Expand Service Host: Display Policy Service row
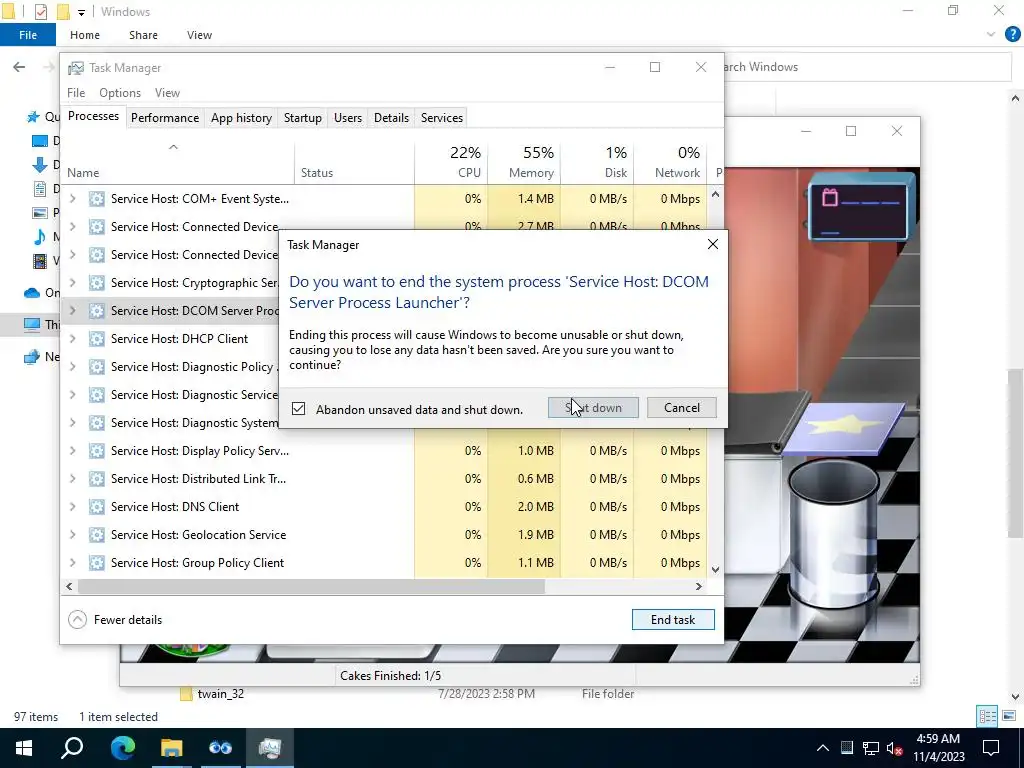This screenshot has width=1024, height=768. [x=72, y=451]
